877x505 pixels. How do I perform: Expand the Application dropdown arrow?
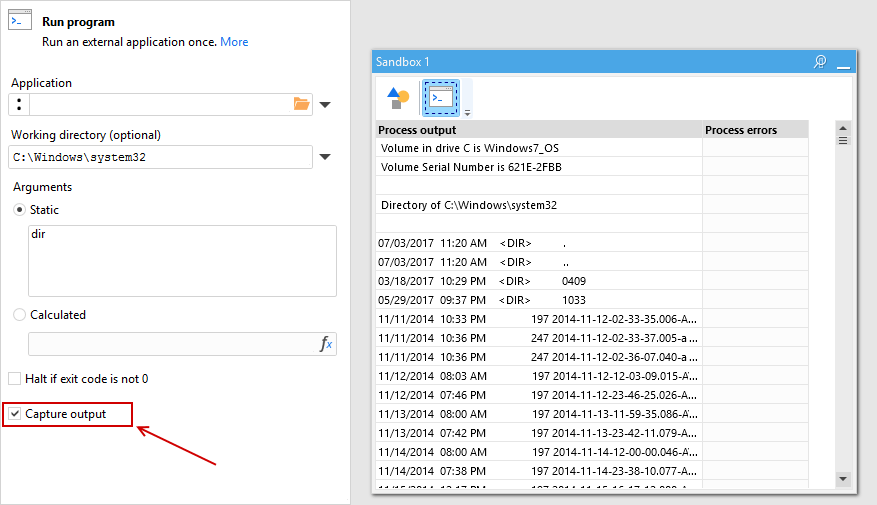(325, 105)
